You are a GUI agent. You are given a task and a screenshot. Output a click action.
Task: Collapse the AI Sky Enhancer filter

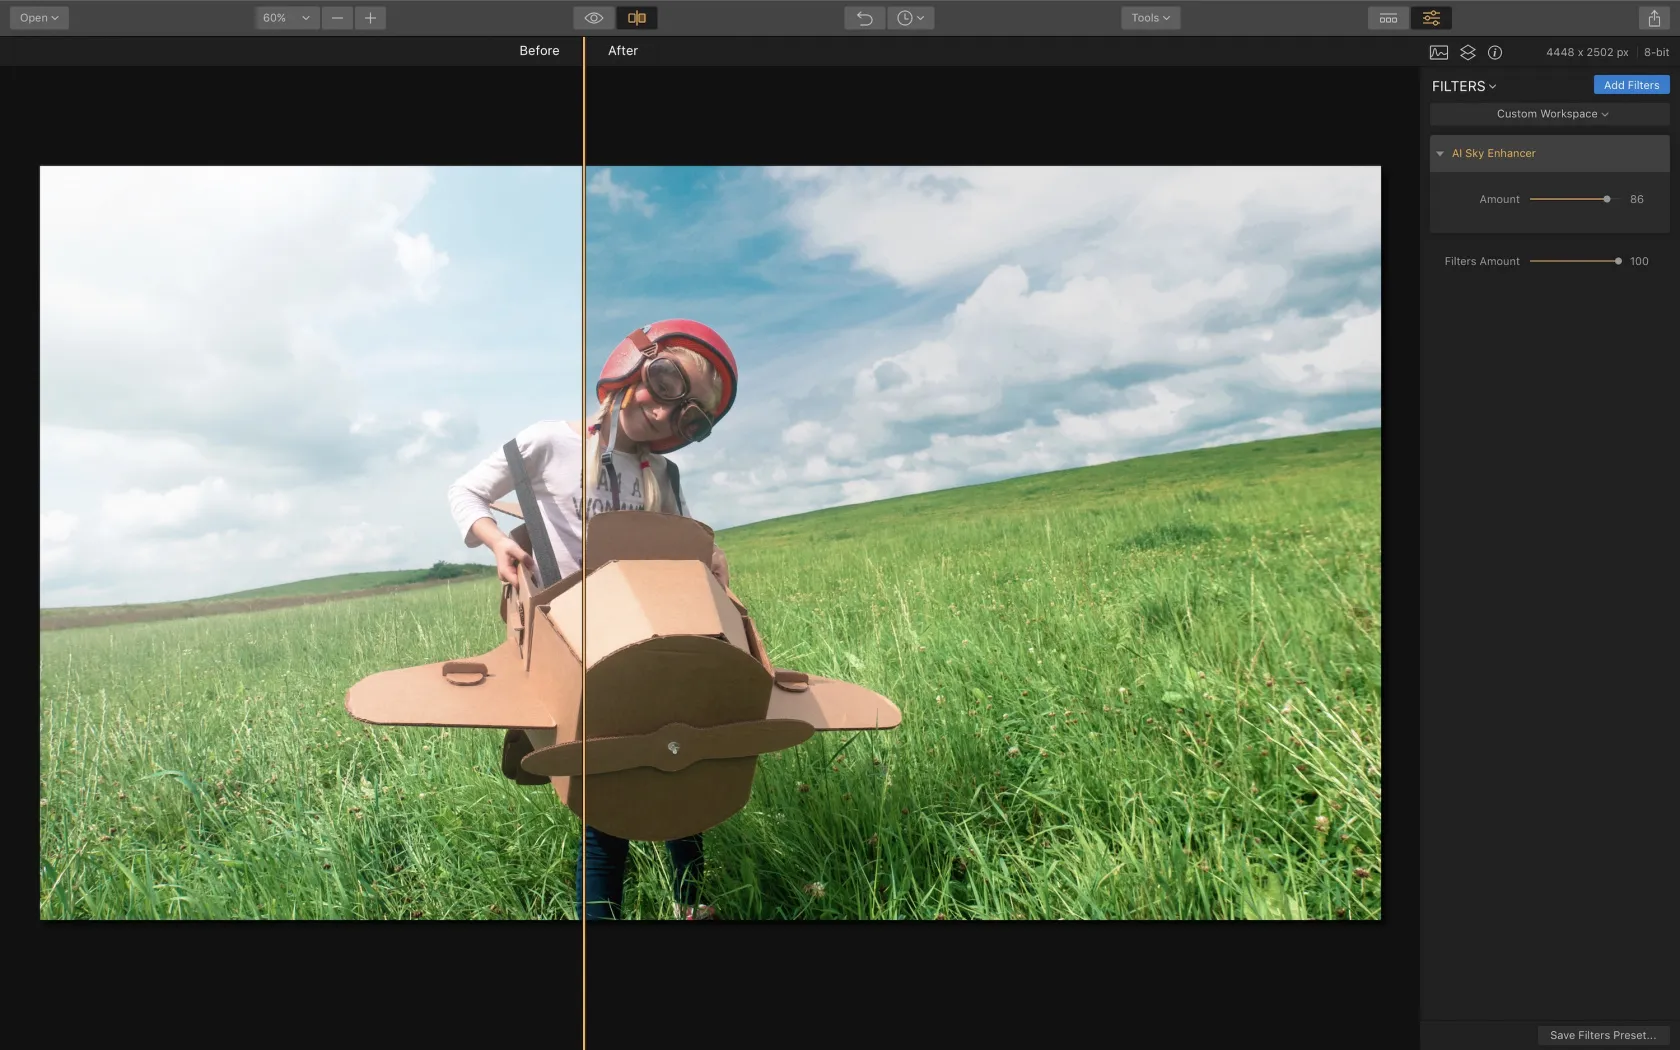[x=1440, y=154]
